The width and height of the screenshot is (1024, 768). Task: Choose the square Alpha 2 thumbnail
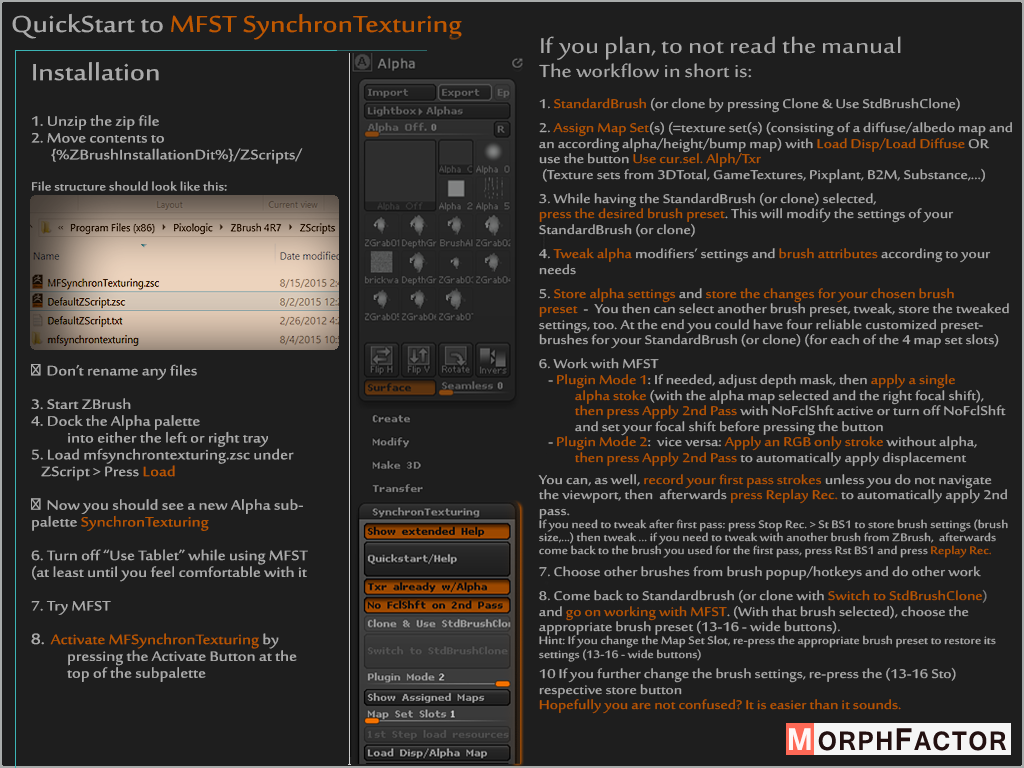pyautogui.click(x=456, y=194)
